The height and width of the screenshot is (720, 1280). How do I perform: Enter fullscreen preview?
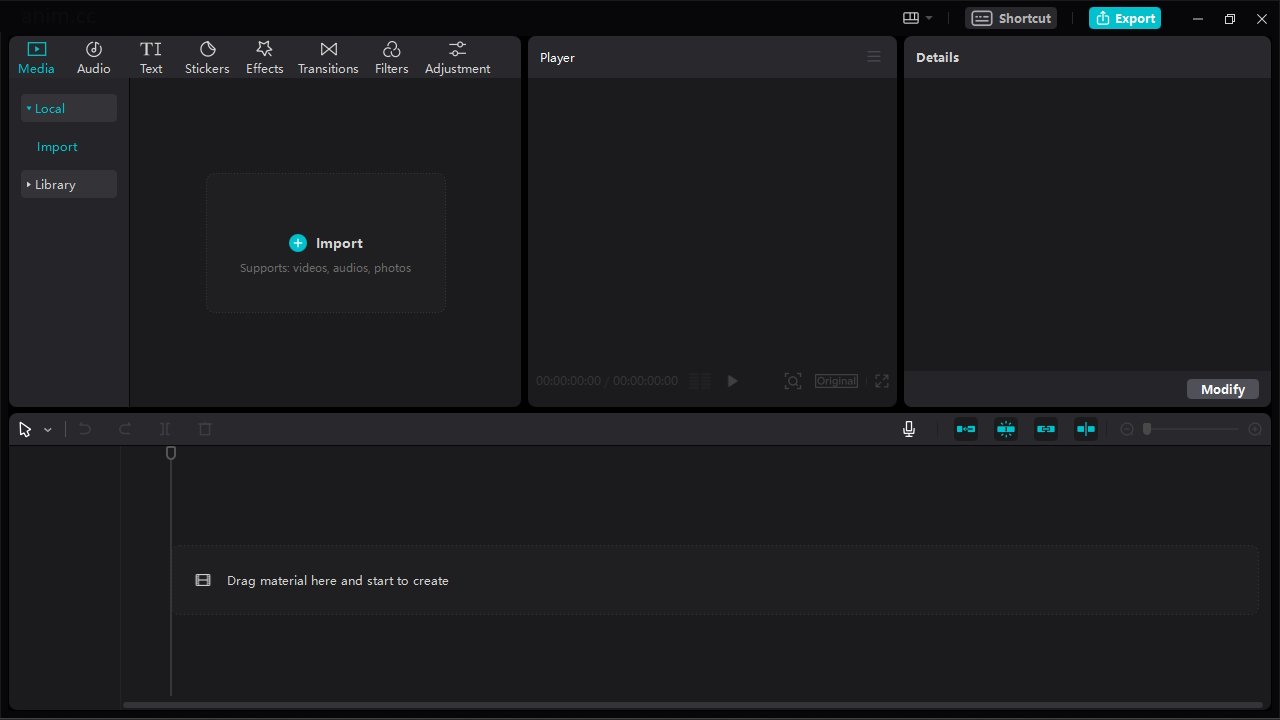882,381
